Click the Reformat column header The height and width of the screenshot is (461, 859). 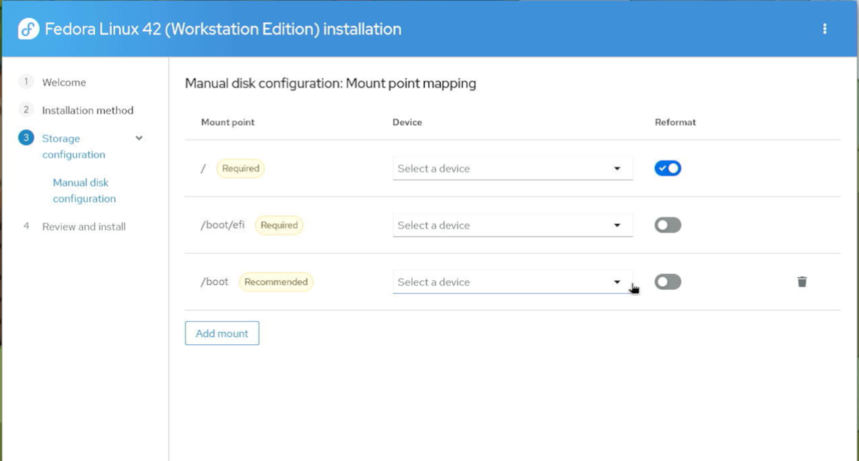(675, 122)
